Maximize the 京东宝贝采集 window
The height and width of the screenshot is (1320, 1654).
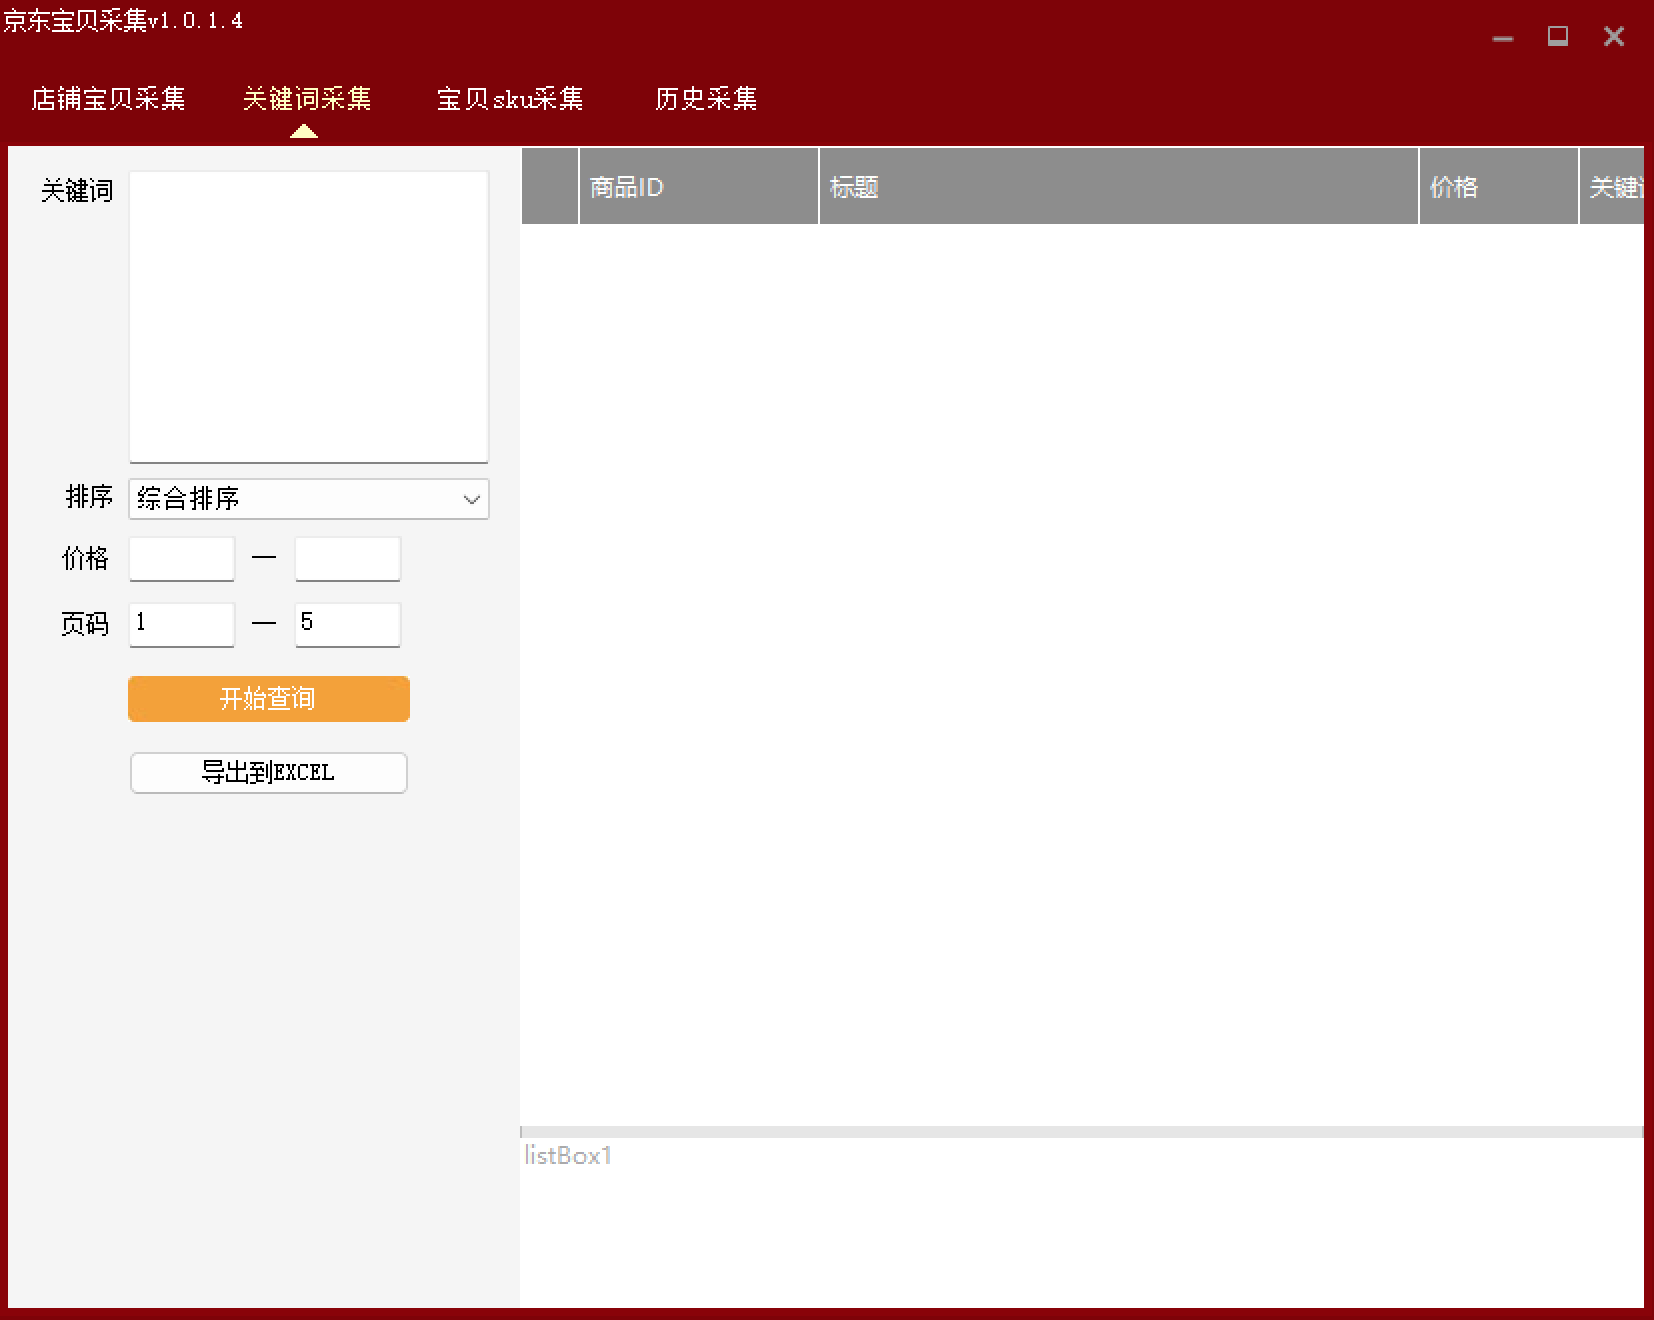click(1558, 37)
